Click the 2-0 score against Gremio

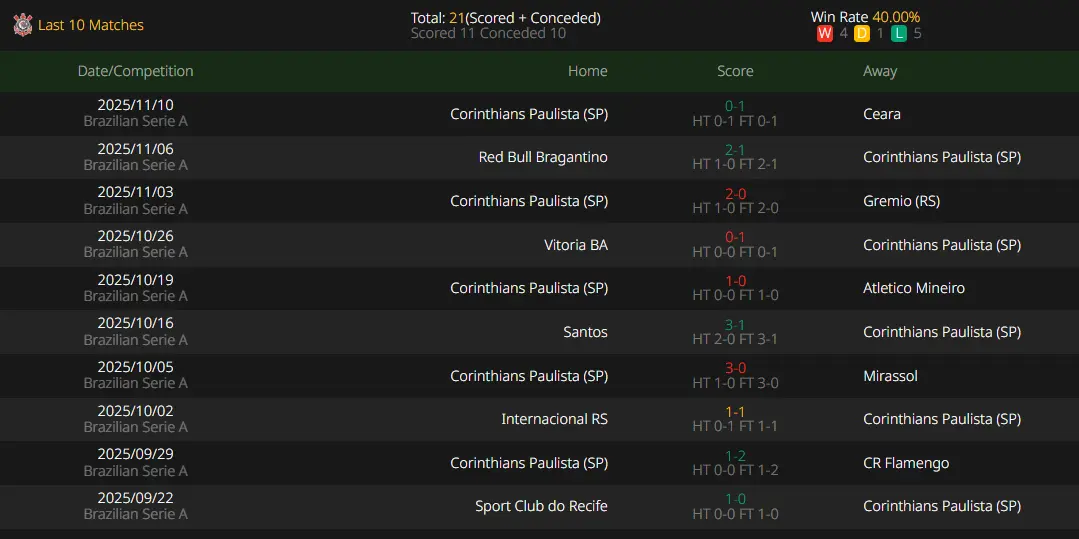coord(735,193)
